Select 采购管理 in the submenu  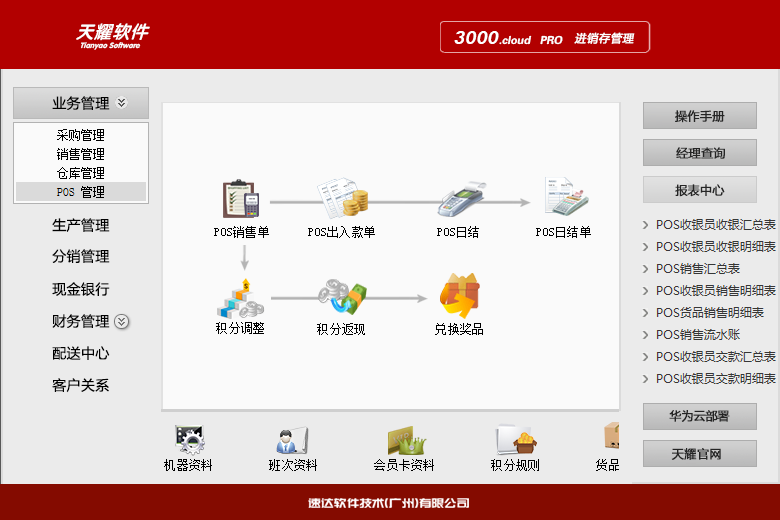point(81,135)
